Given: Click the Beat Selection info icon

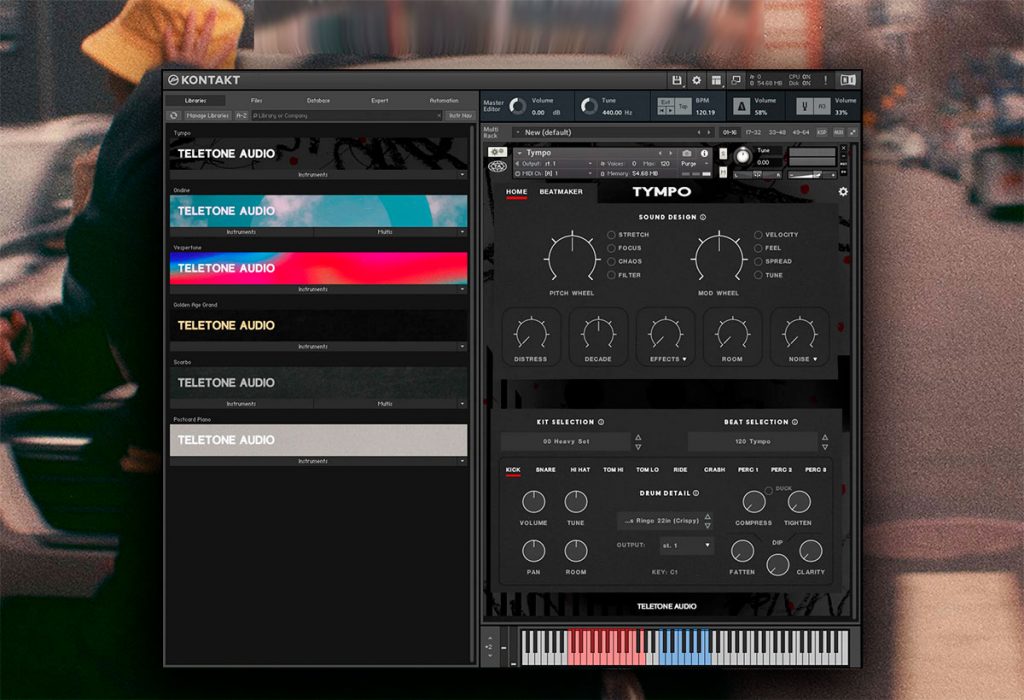Looking at the screenshot, I should (x=795, y=422).
